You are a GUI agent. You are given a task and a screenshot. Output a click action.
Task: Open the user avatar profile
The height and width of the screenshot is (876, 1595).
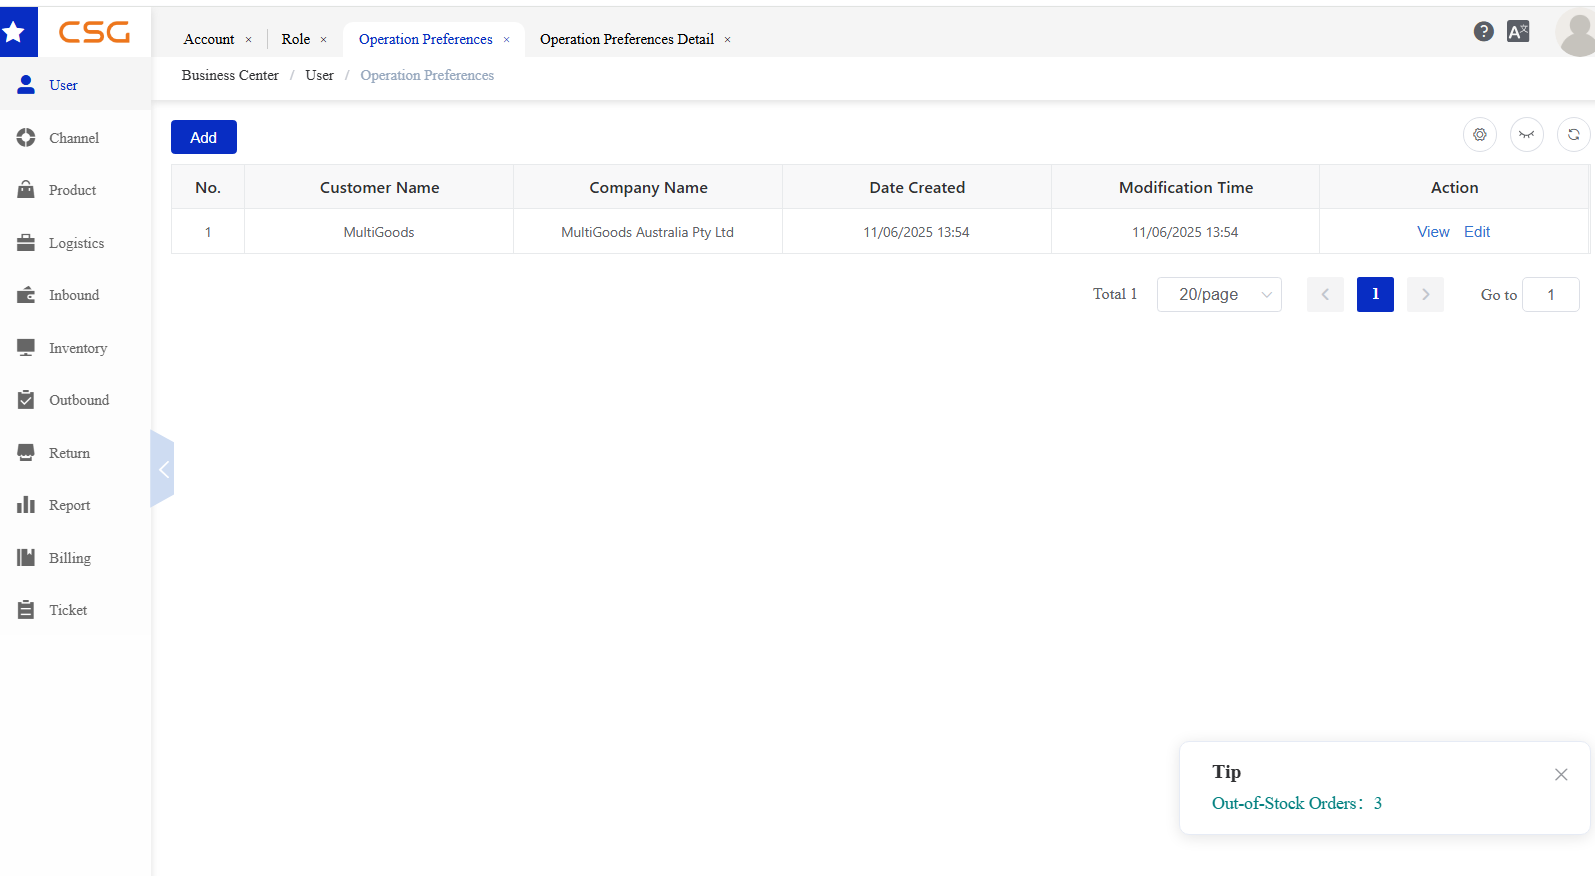tap(1576, 33)
